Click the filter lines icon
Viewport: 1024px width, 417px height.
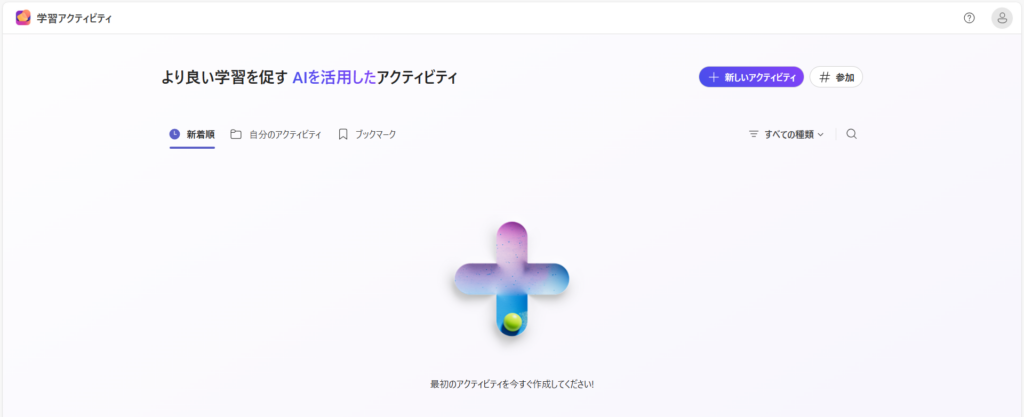point(754,134)
